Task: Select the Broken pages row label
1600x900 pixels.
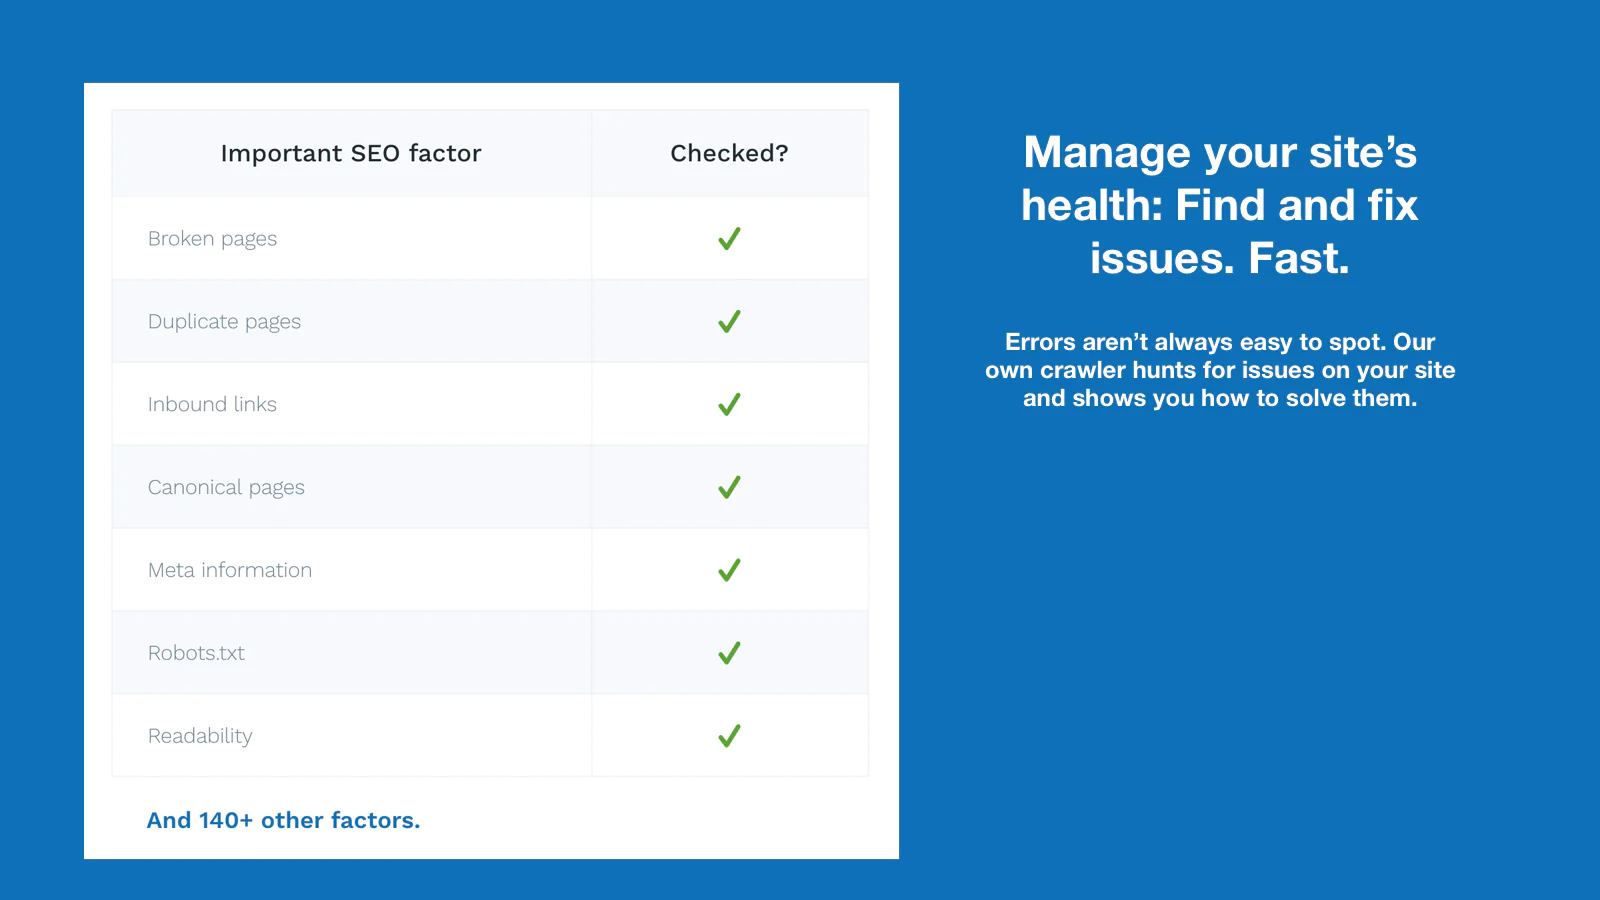Action: [x=212, y=239]
